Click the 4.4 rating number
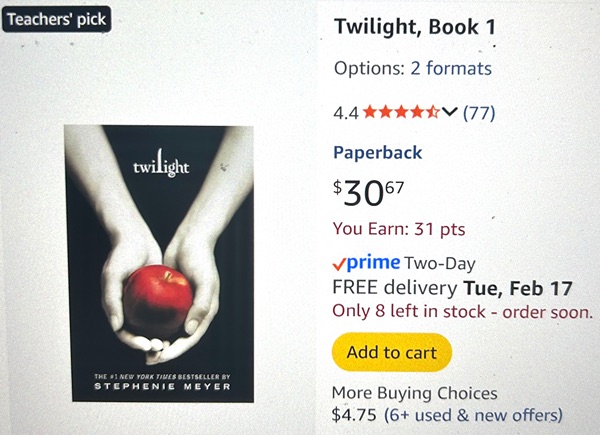Screen dimensions: 600x435 point(346,112)
